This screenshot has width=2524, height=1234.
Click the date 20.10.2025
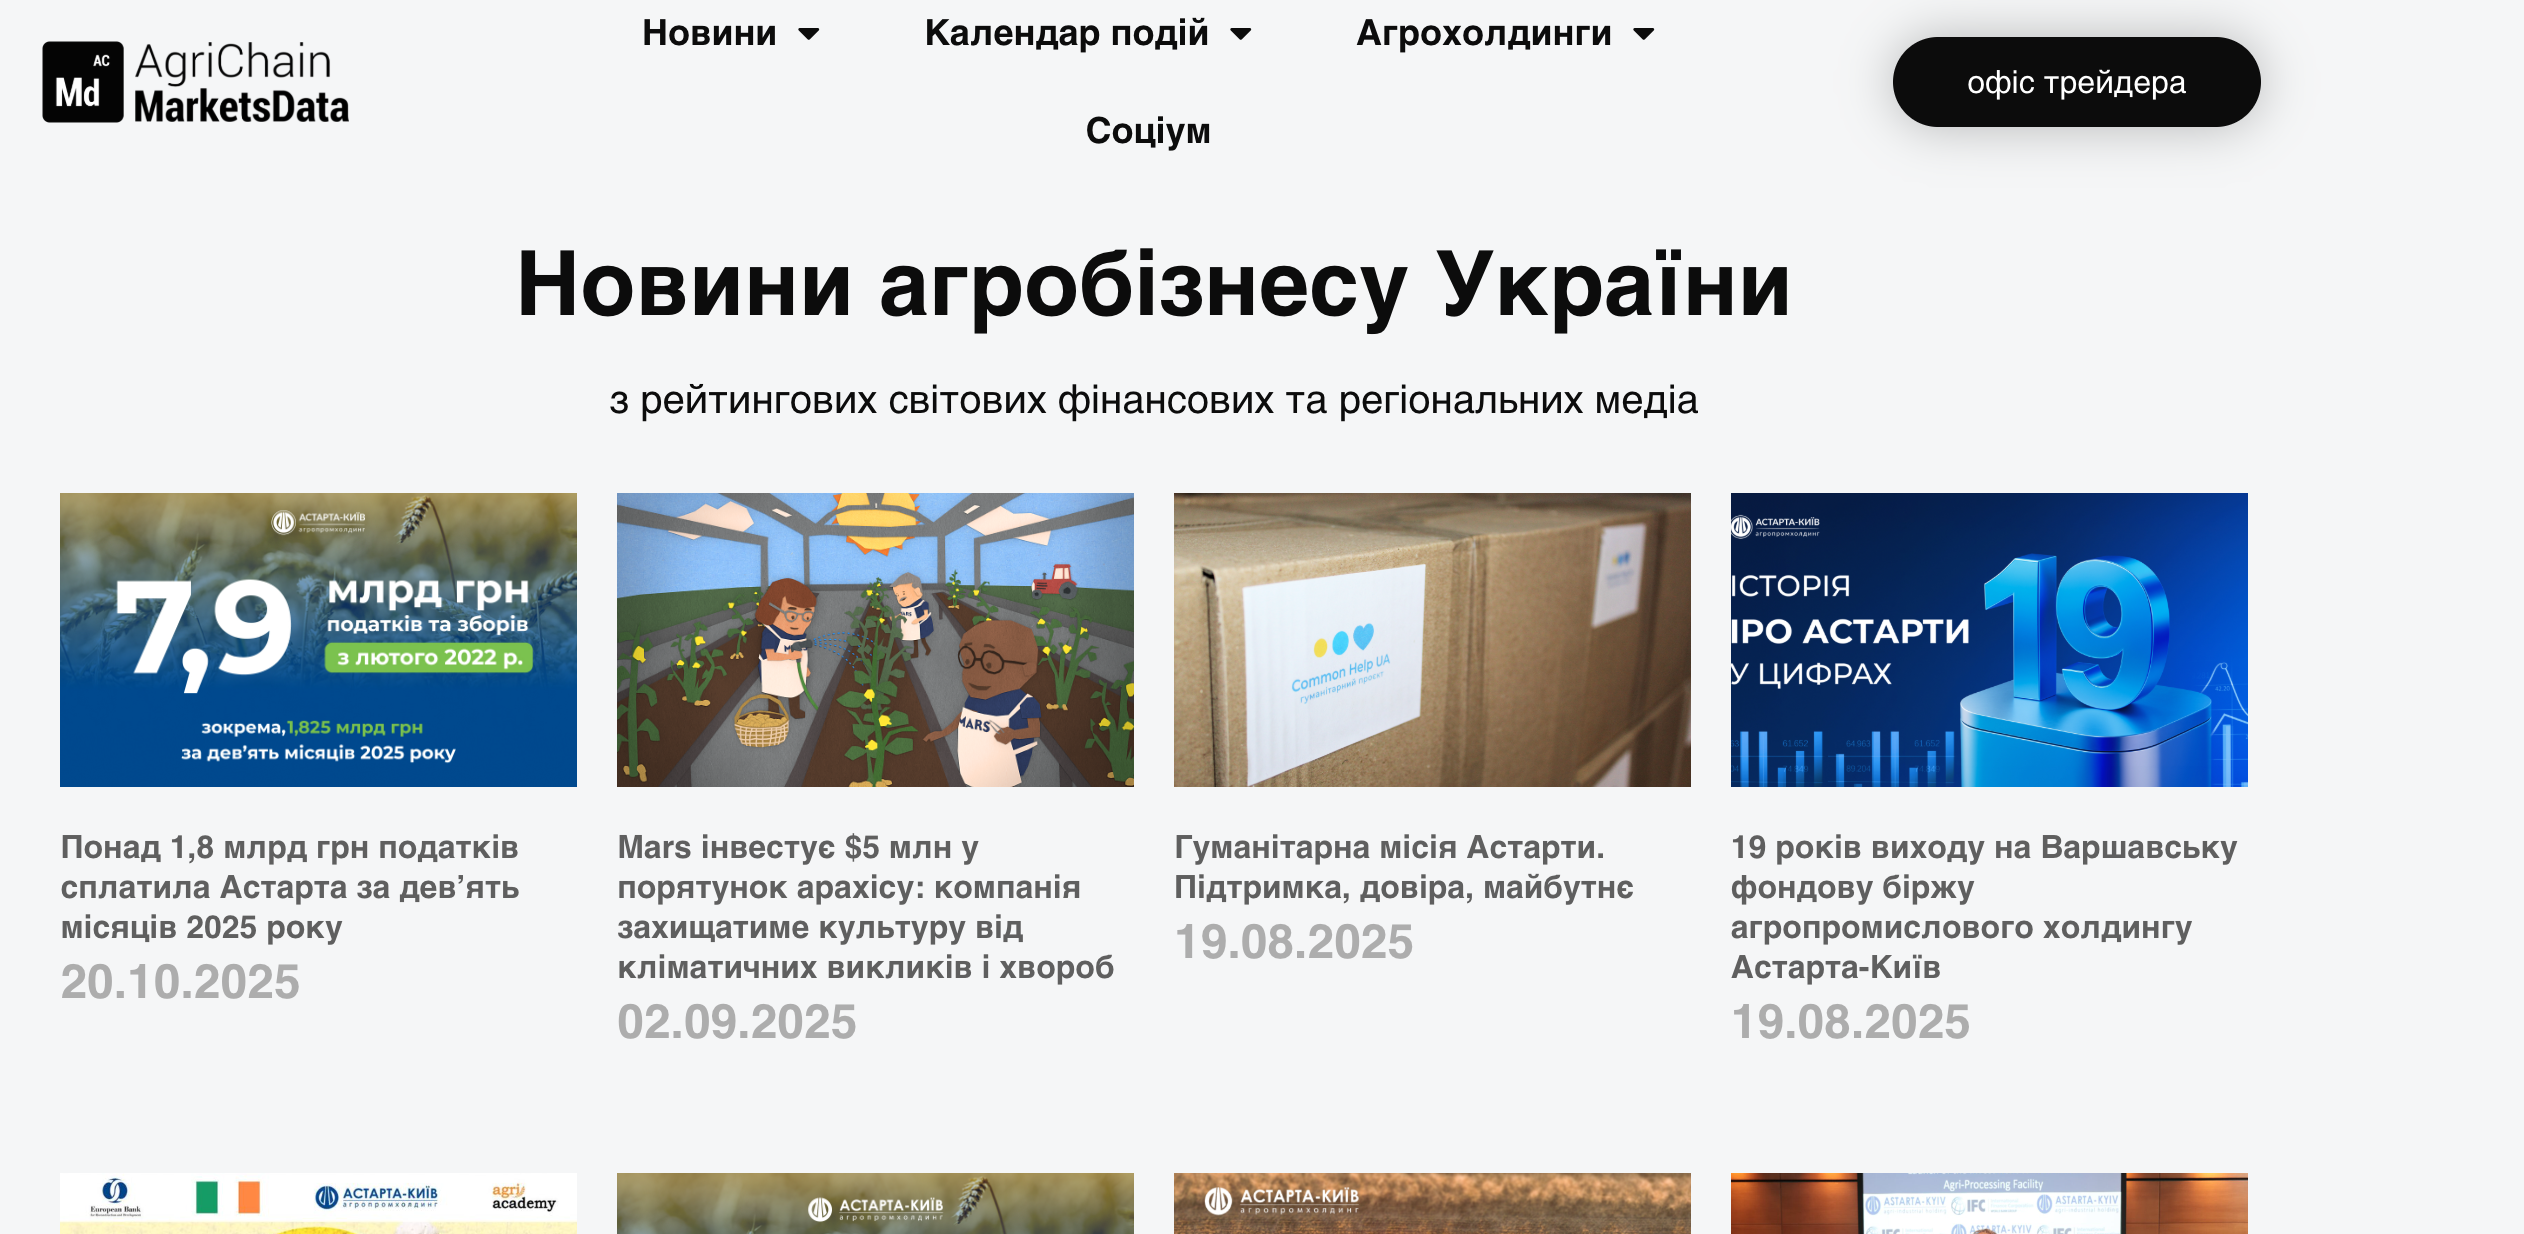(x=180, y=982)
